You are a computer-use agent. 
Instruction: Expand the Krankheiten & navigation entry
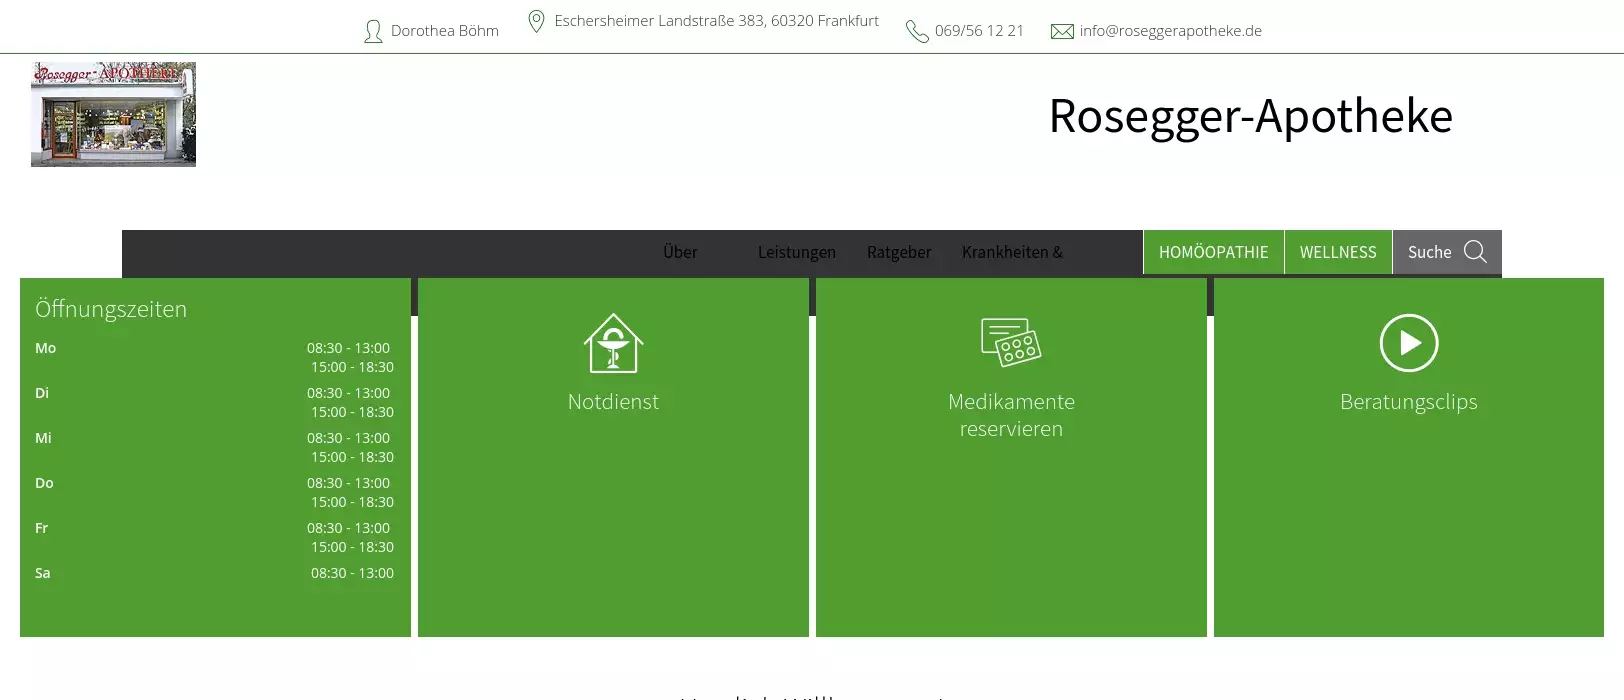pos(1012,252)
